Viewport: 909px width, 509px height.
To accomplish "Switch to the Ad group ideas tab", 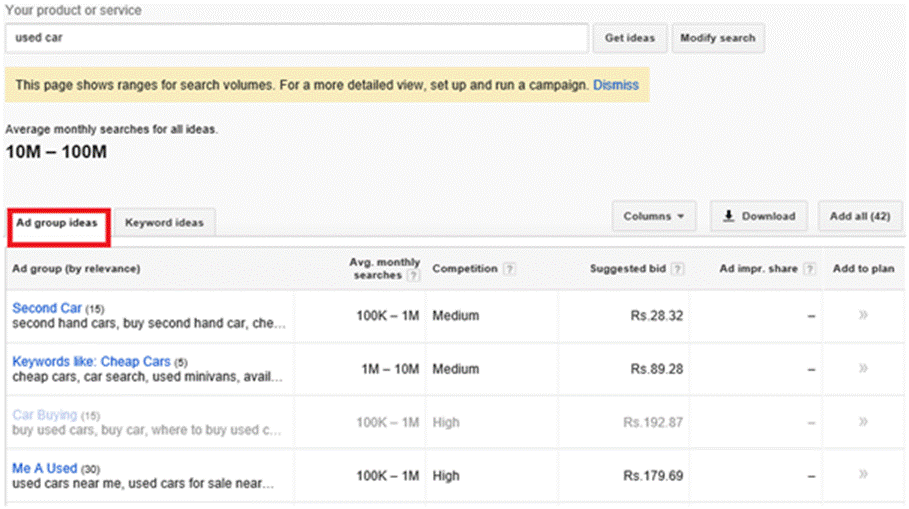I will point(57,223).
